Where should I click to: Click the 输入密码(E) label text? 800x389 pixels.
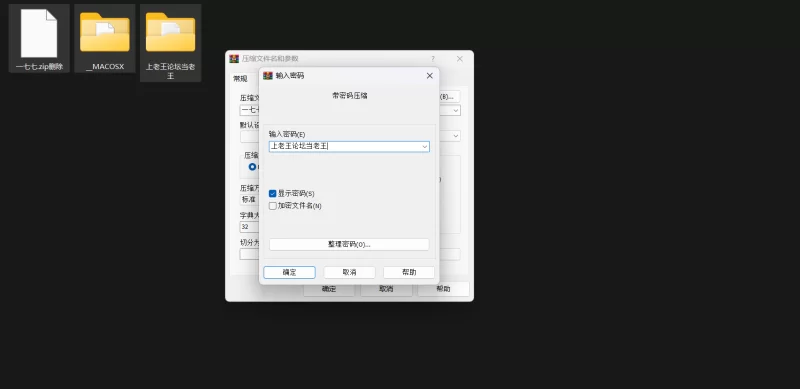(x=287, y=134)
